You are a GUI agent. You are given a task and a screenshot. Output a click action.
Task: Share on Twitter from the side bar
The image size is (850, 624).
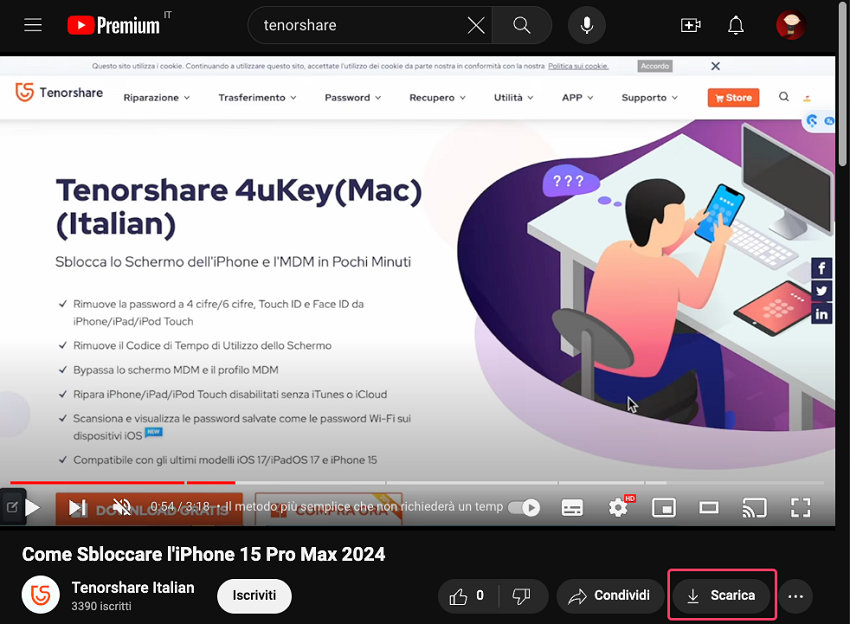point(821,291)
